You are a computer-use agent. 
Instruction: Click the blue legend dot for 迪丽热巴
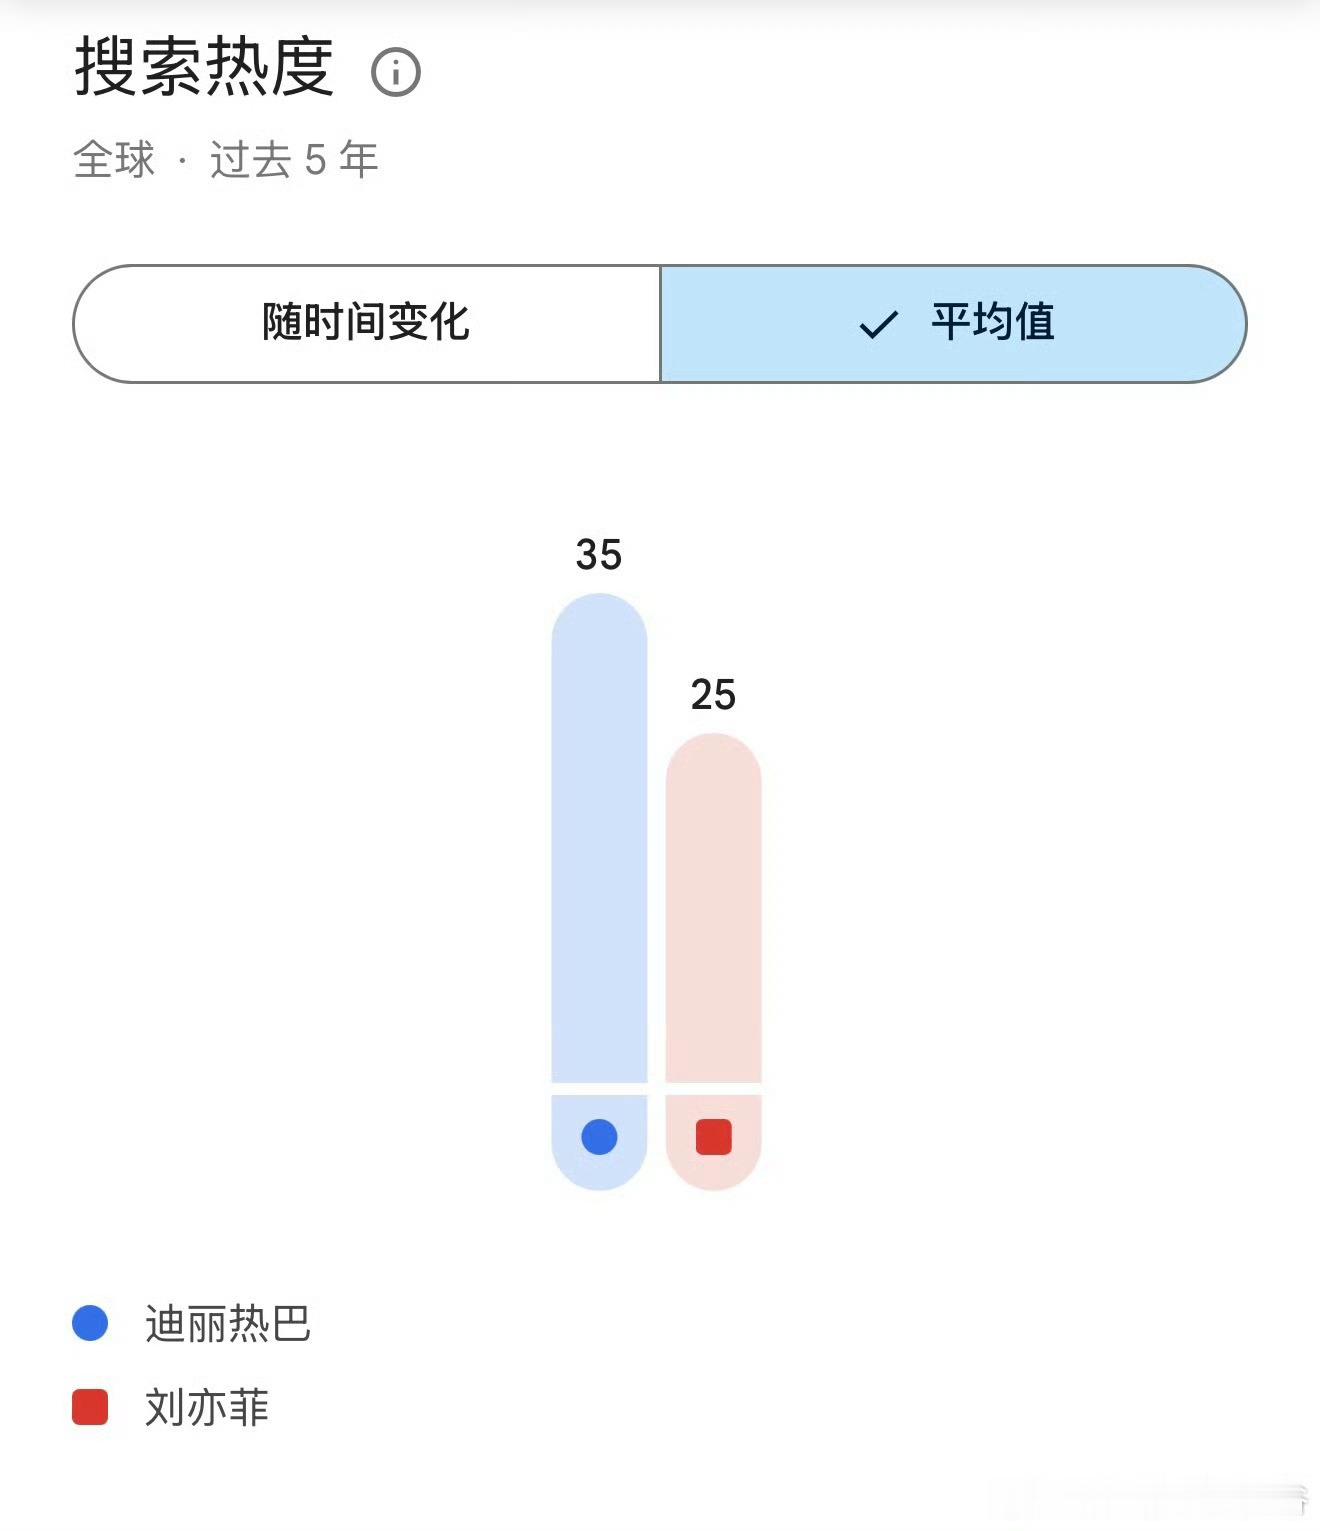coord(90,1323)
